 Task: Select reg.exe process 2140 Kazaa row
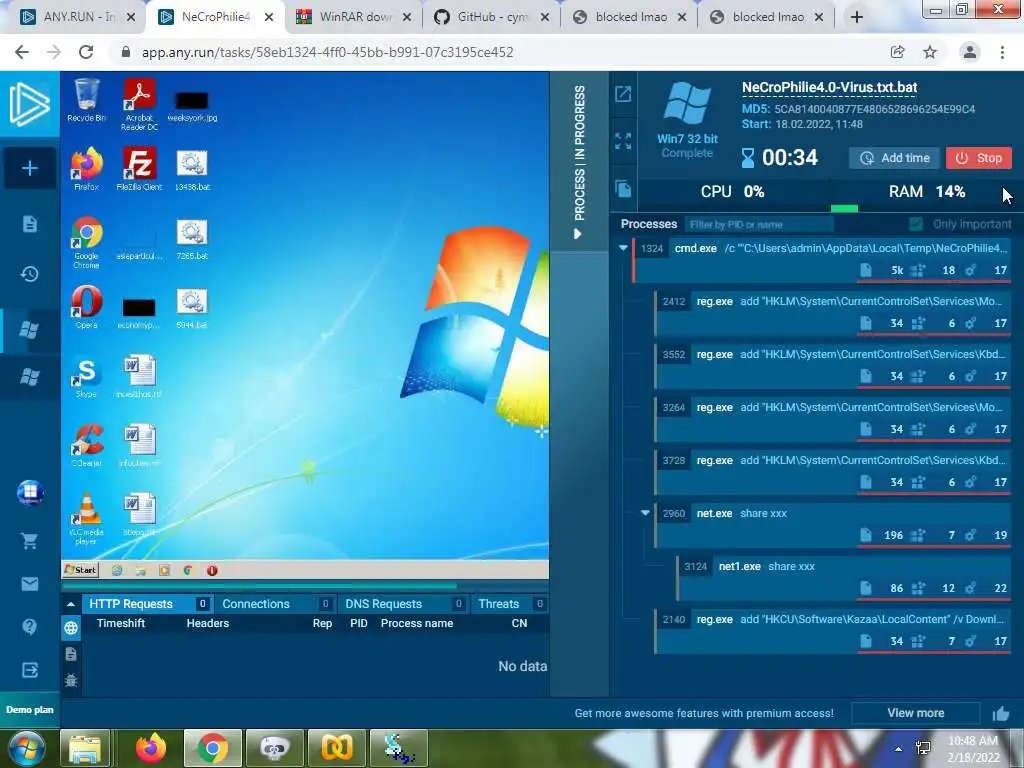(x=833, y=631)
